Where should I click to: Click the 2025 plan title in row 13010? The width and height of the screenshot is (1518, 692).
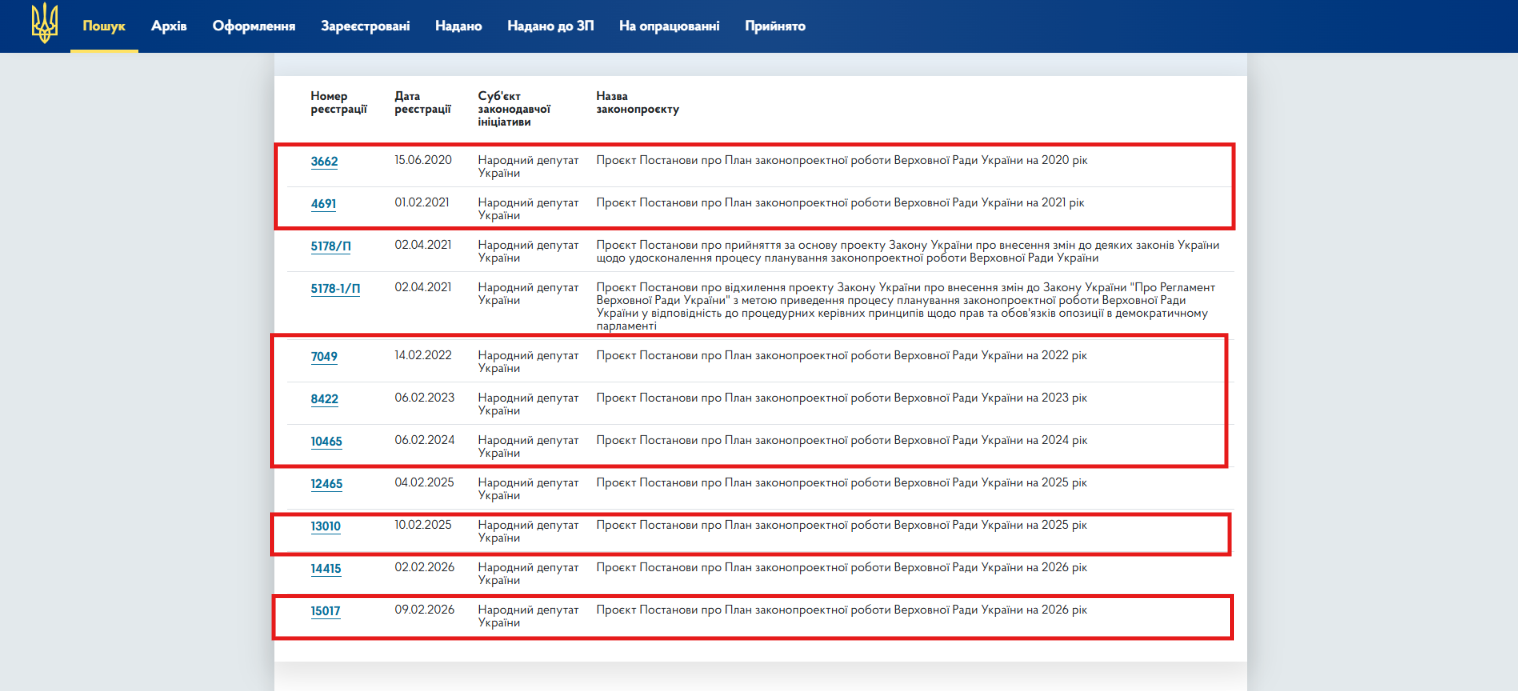841,525
